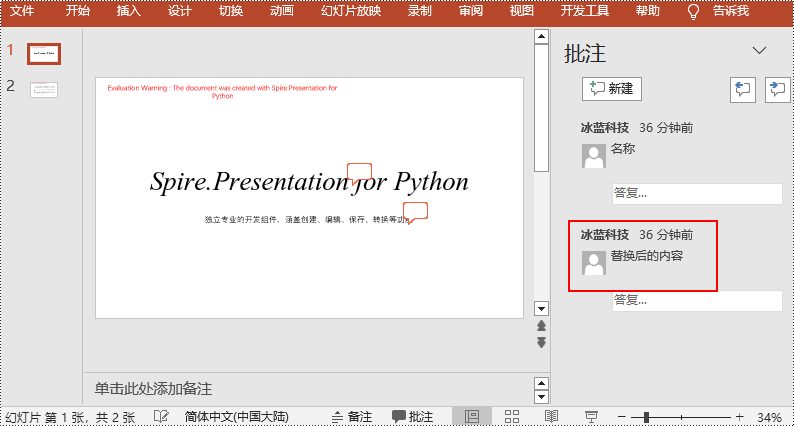Click comment bubble on the subtitle text
This screenshot has width=794, height=426.
tap(416, 213)
